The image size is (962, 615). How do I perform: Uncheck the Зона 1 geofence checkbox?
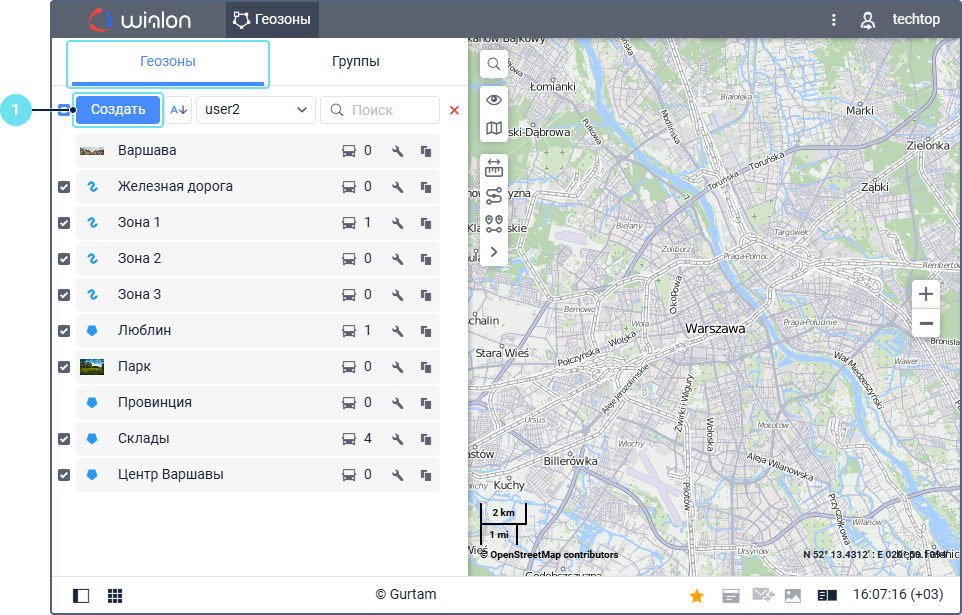pos(64,223)
